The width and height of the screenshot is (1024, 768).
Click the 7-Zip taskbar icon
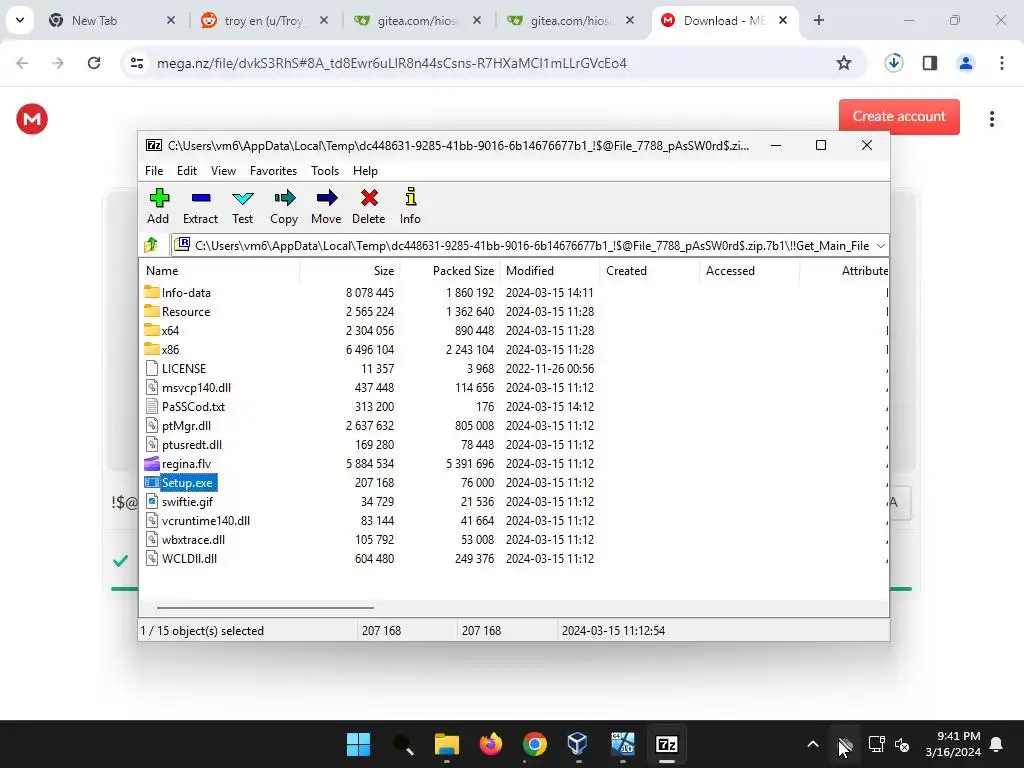point(666,744)
